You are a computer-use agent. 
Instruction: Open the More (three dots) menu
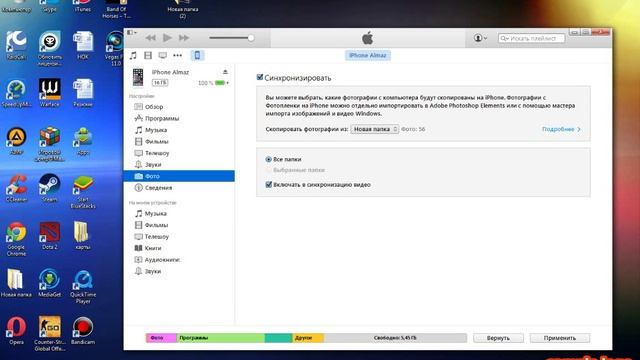point(178,55)
